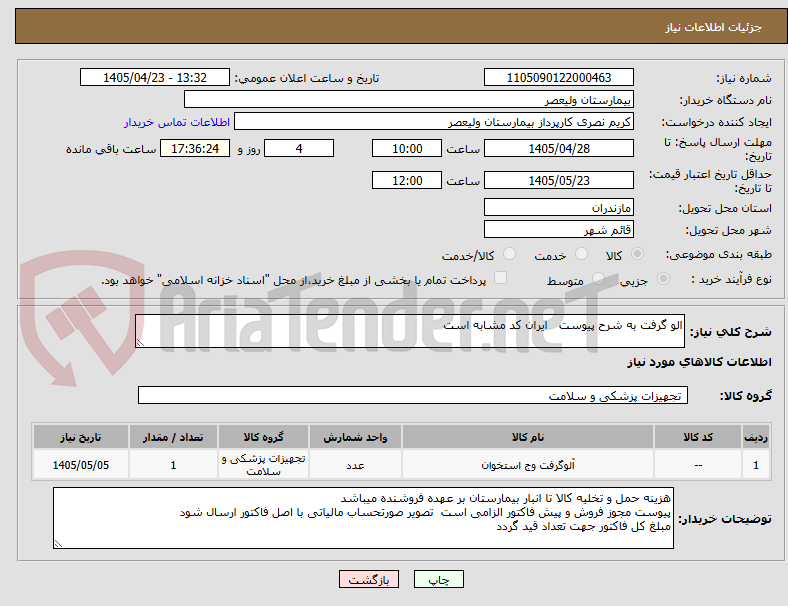
Task: Click the تعداد / مقدار column header
Action: coord(173,437)
